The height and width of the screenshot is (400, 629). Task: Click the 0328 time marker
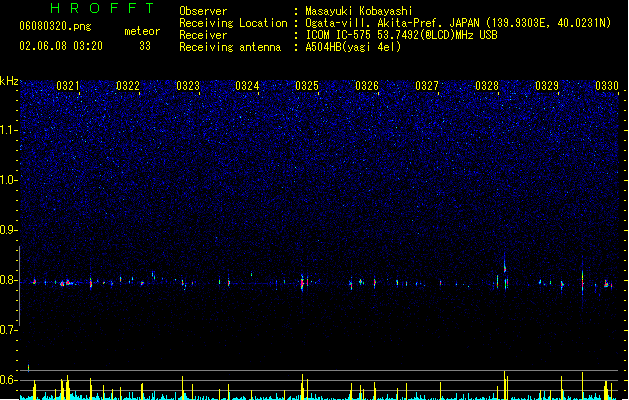point(487,85)
